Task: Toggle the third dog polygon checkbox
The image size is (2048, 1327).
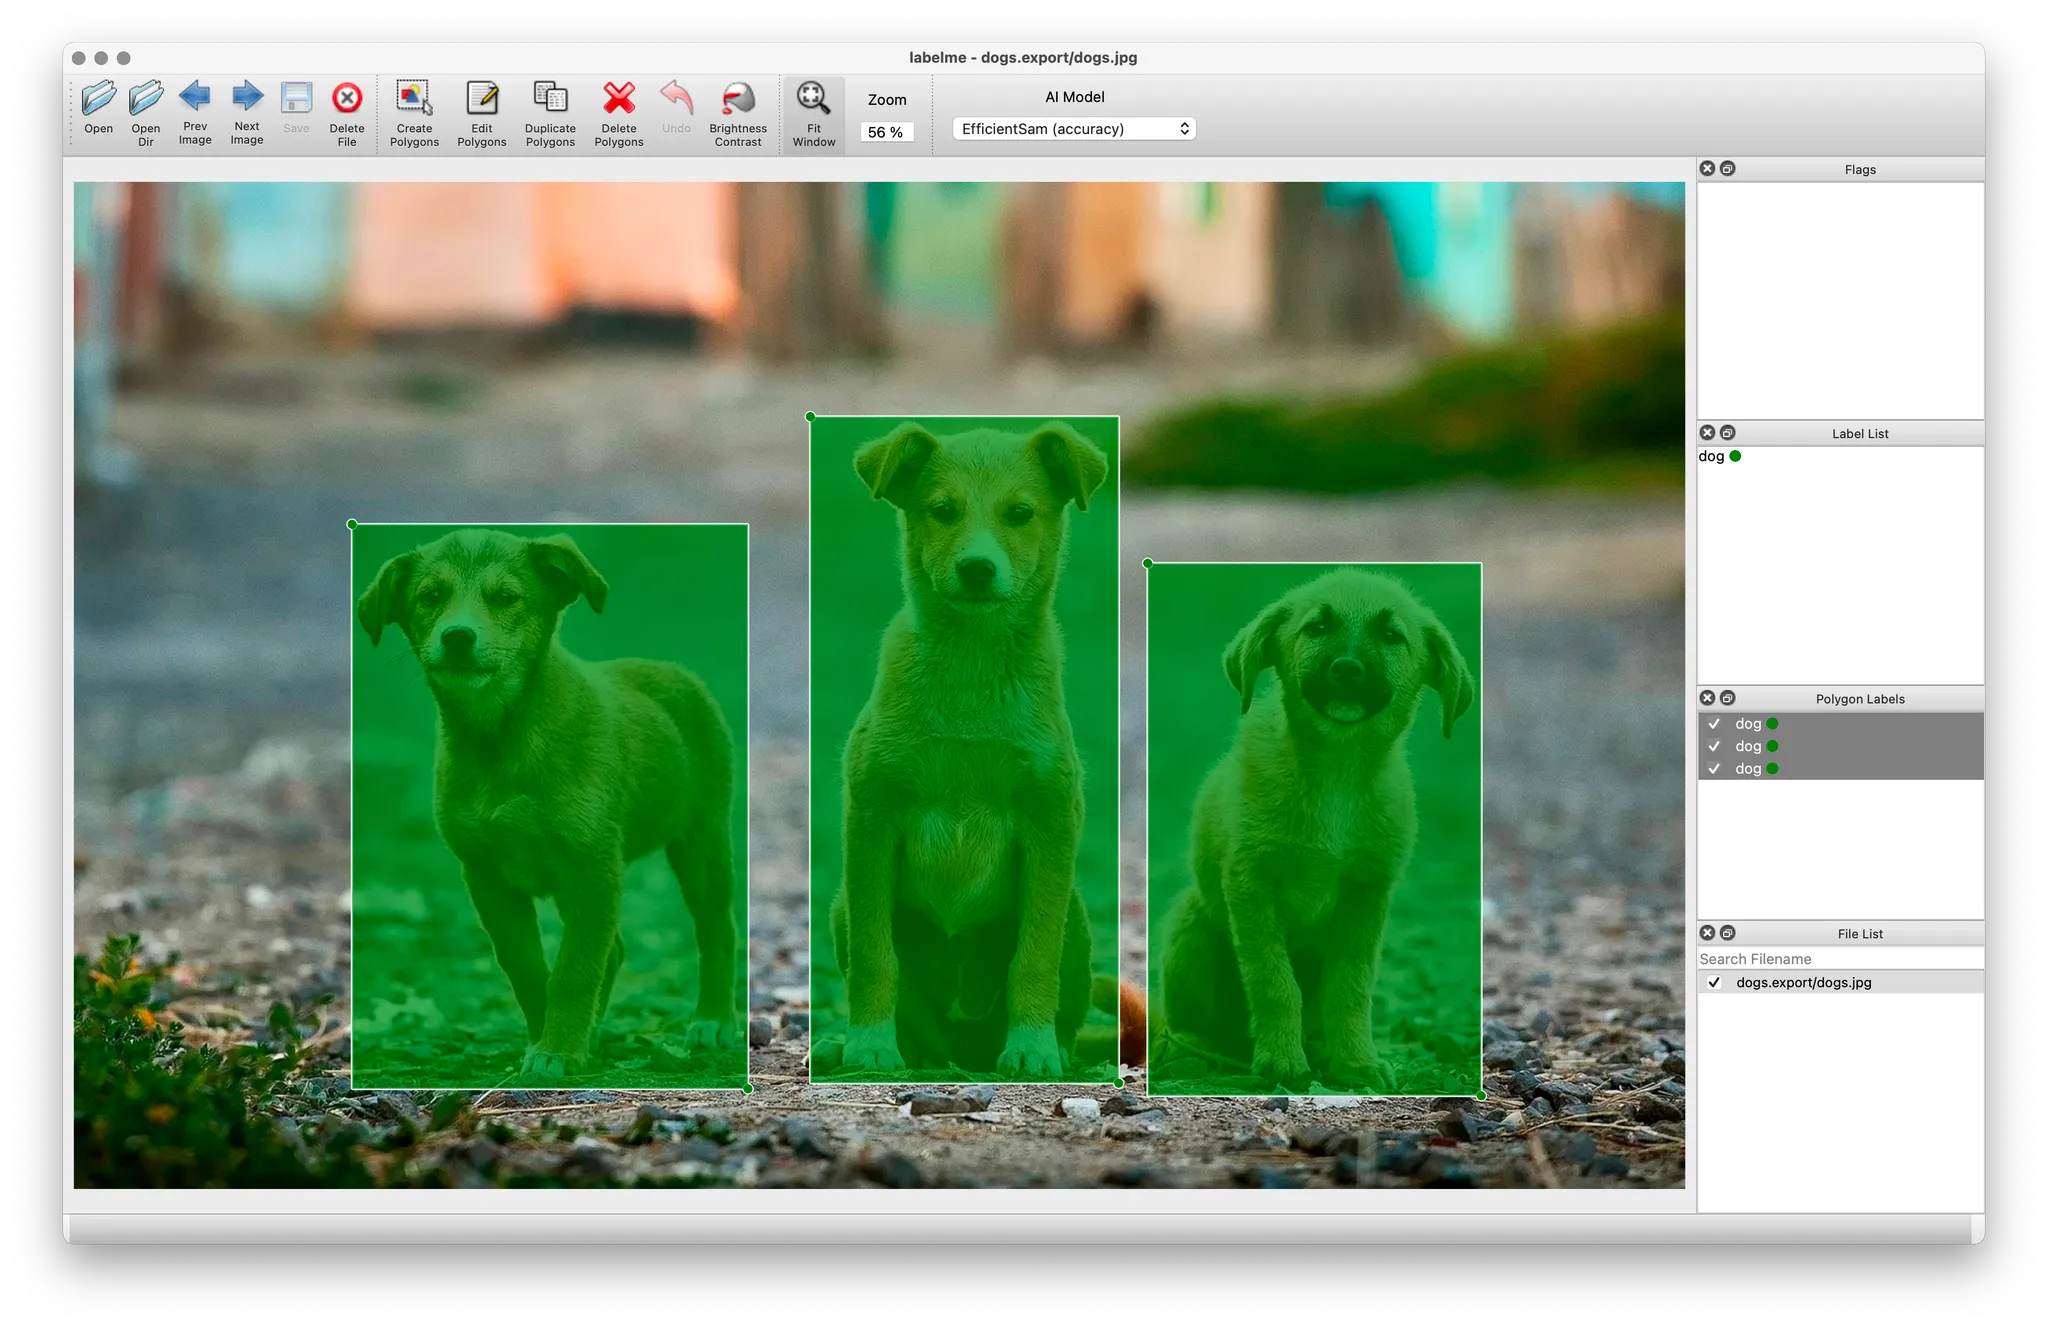Action: coord(1714,769)
